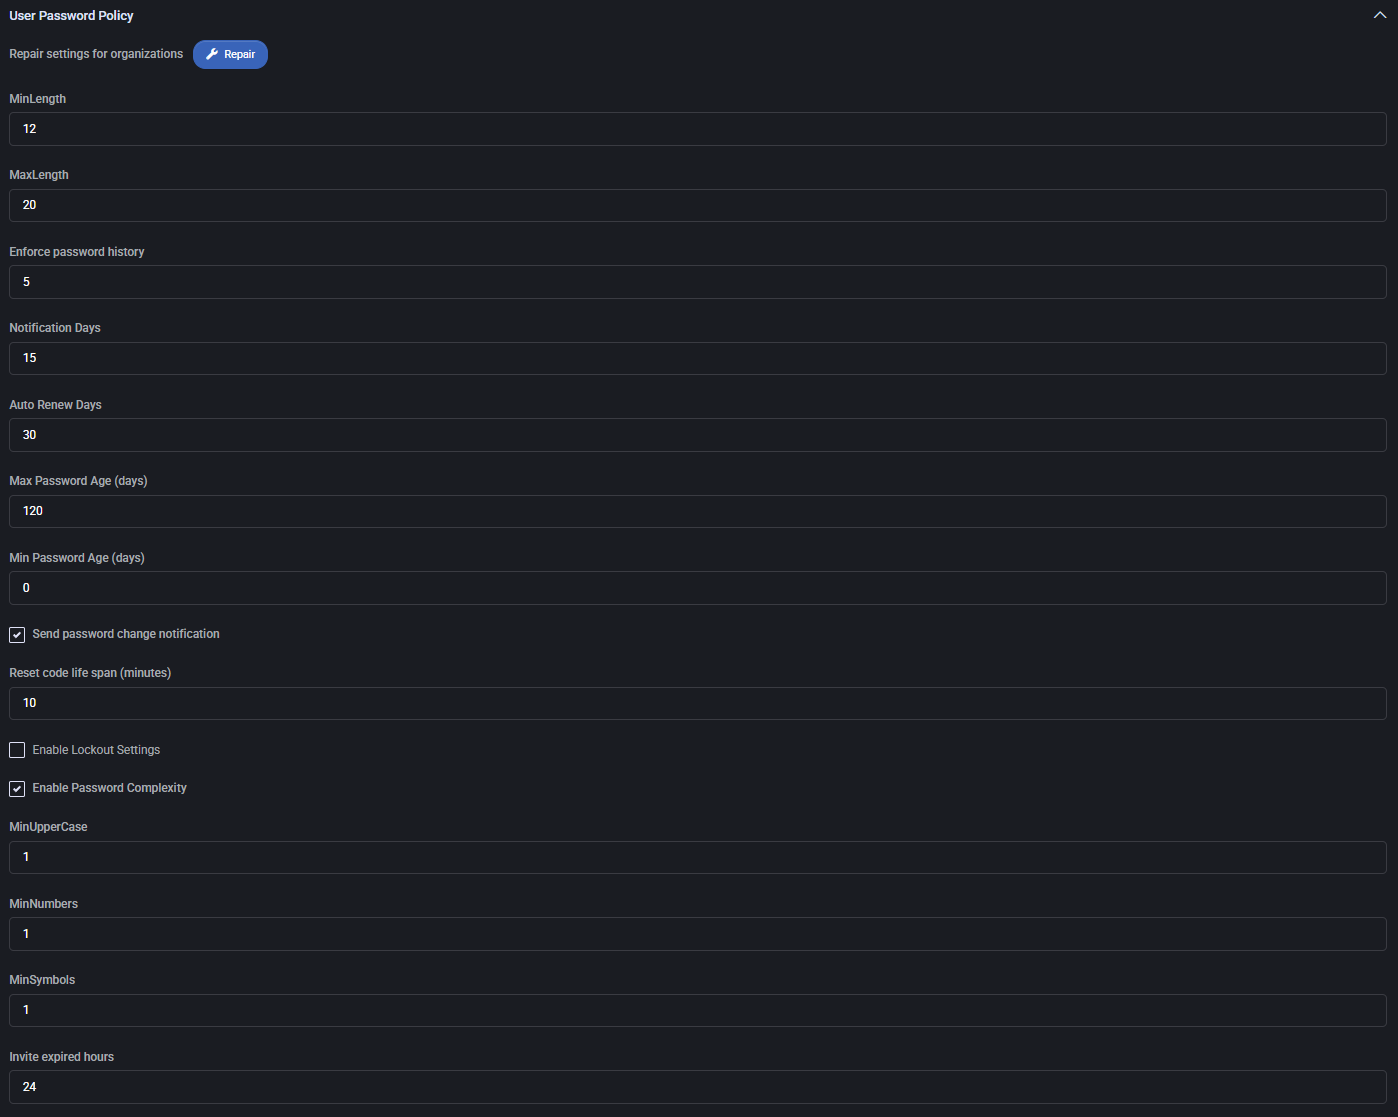
Task: Edit the Enforce password history field
Action: click(x=698, y=282)
